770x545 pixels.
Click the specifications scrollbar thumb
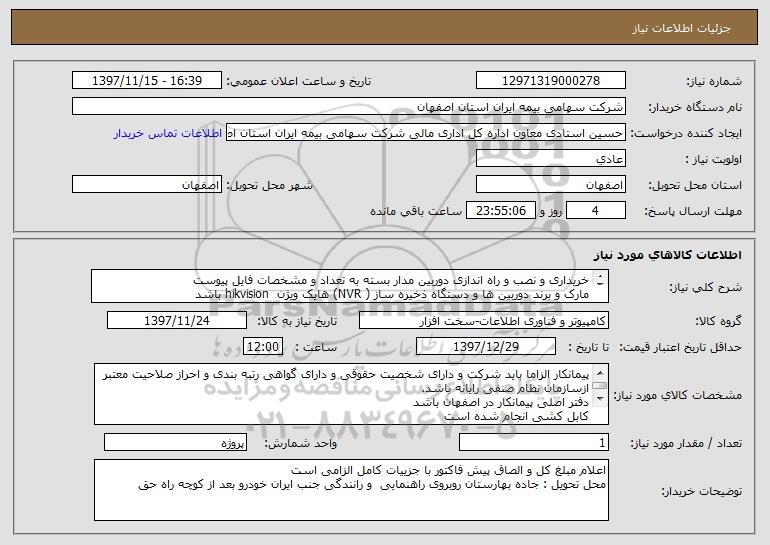click(x=600, y=386)
